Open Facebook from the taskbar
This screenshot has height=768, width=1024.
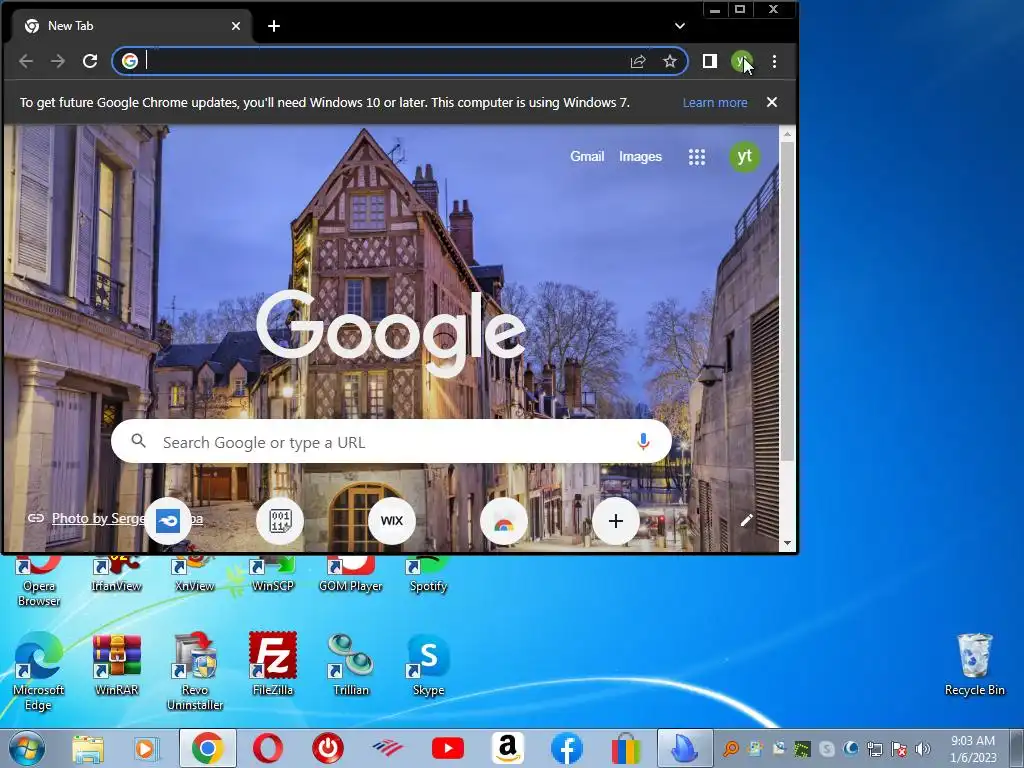[x=567, y=748]
